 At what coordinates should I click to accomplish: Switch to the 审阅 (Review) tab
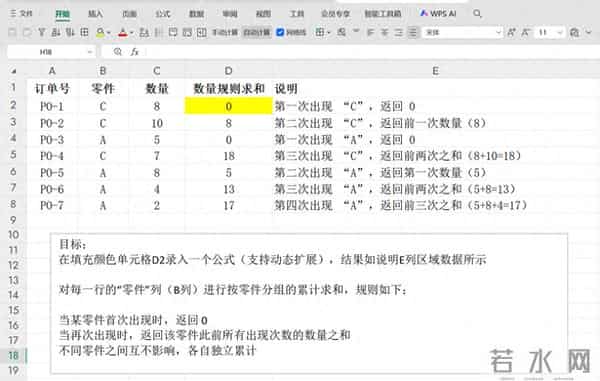click(230, 14)
